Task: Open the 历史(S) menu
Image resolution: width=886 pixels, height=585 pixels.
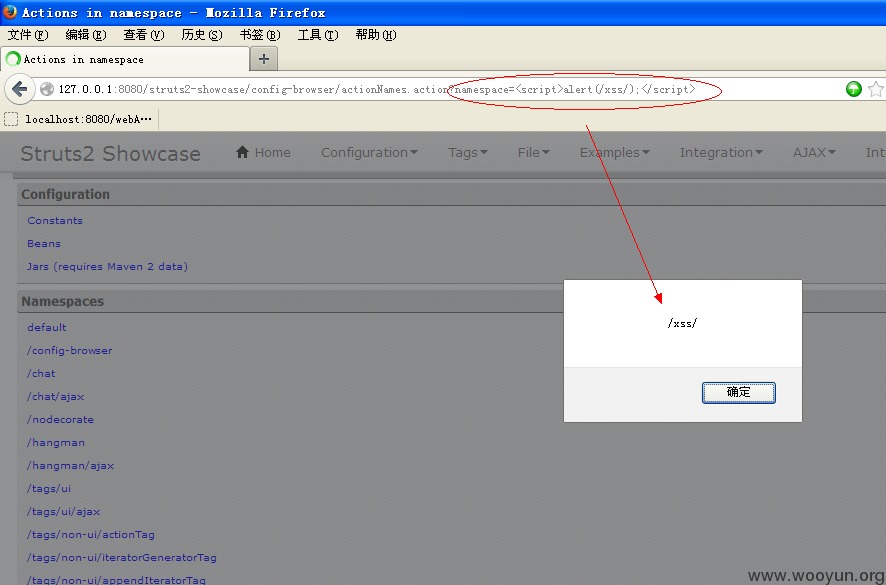Action: click(x=202, y=35)
